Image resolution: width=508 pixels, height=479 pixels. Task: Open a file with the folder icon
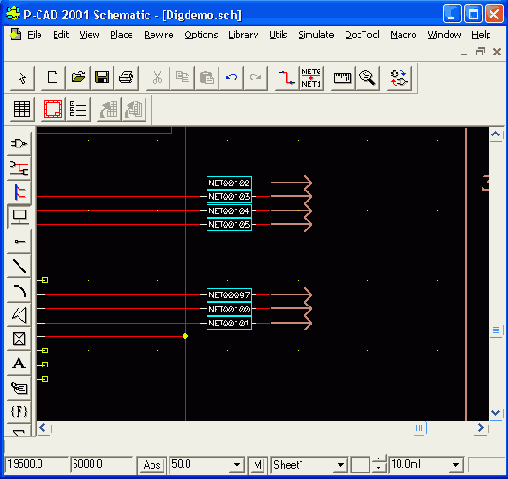pyautogui.click(x=78, y=78)
